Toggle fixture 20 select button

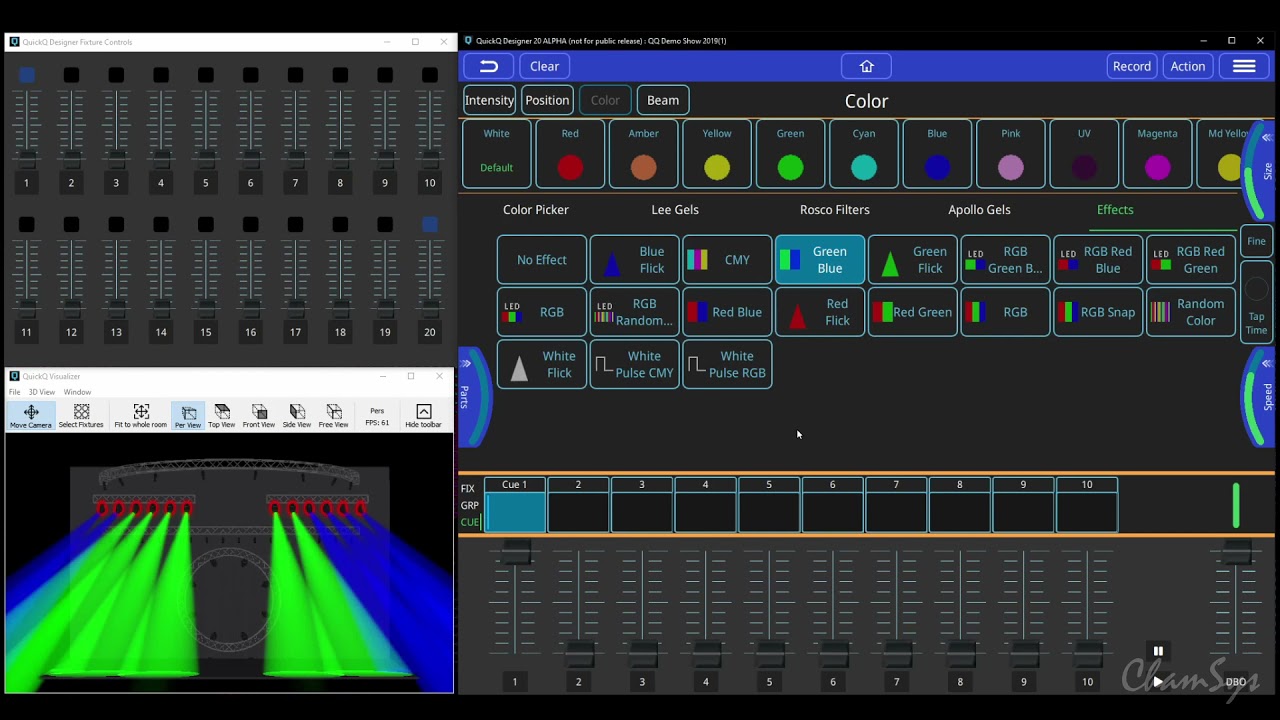pyautogui.click(x=429, y=225)
